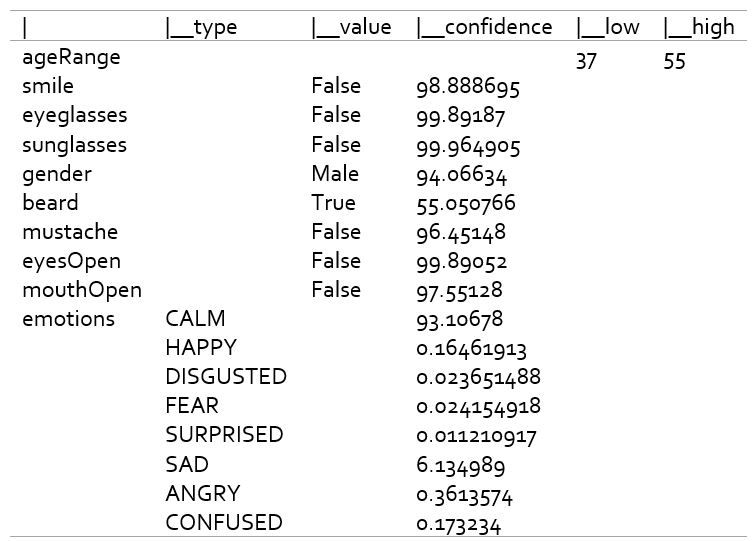
Task: Select the emotions row label
Action: [69, 319]
